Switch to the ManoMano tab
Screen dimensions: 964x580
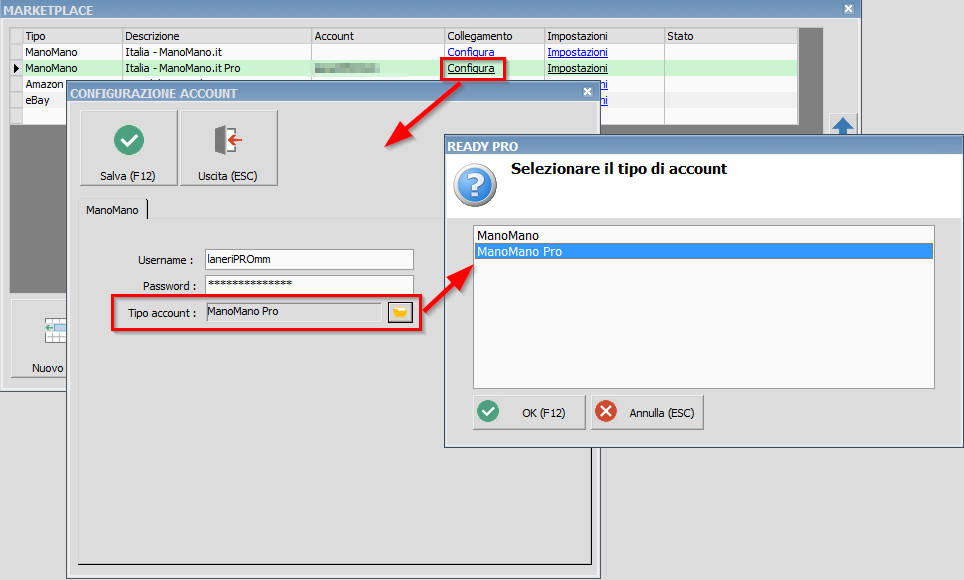coord(113,210)
